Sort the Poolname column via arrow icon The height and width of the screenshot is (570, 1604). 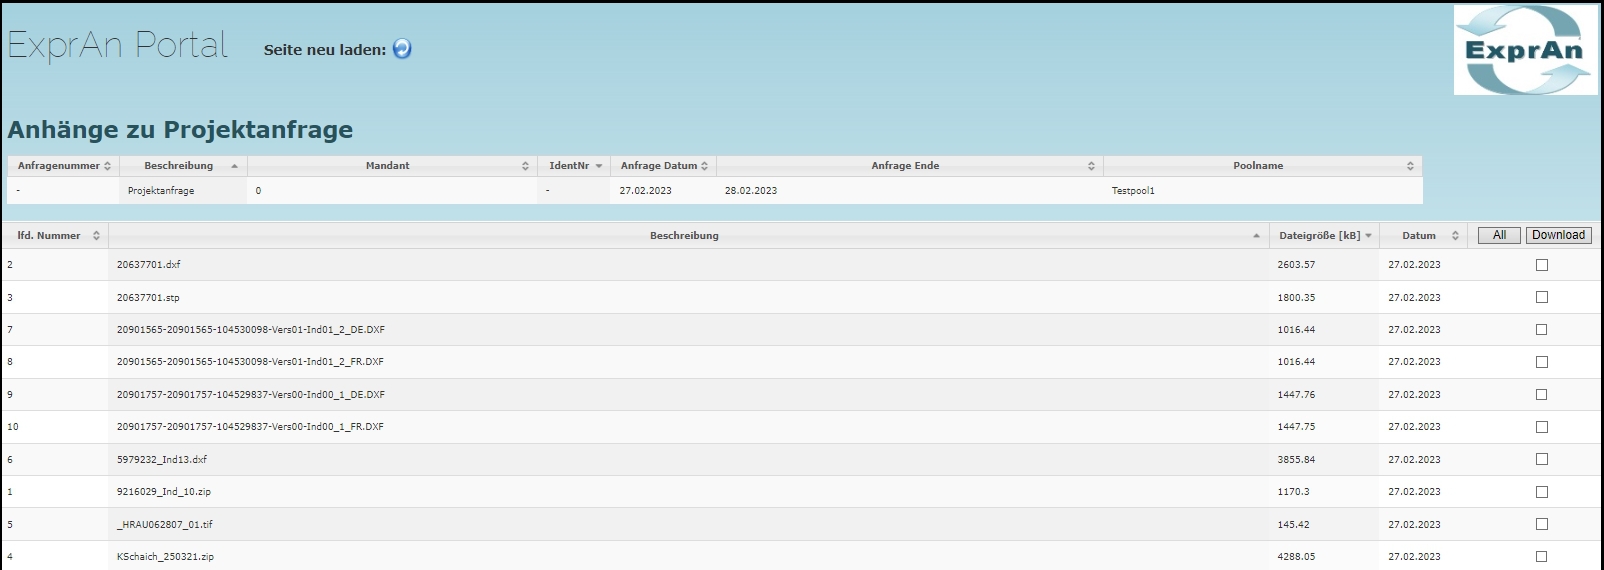click(x=1410, y=166)
